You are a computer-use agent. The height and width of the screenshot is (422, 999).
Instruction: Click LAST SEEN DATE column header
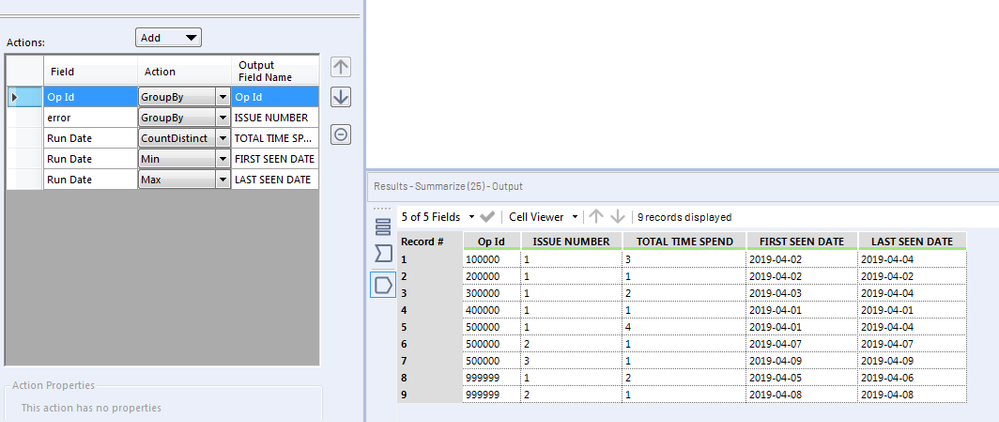(913, 241)
